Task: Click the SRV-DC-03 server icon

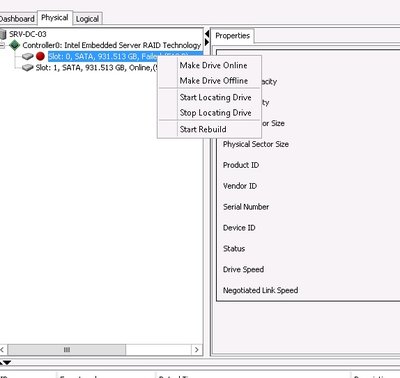Action: (x=3, y=34)
